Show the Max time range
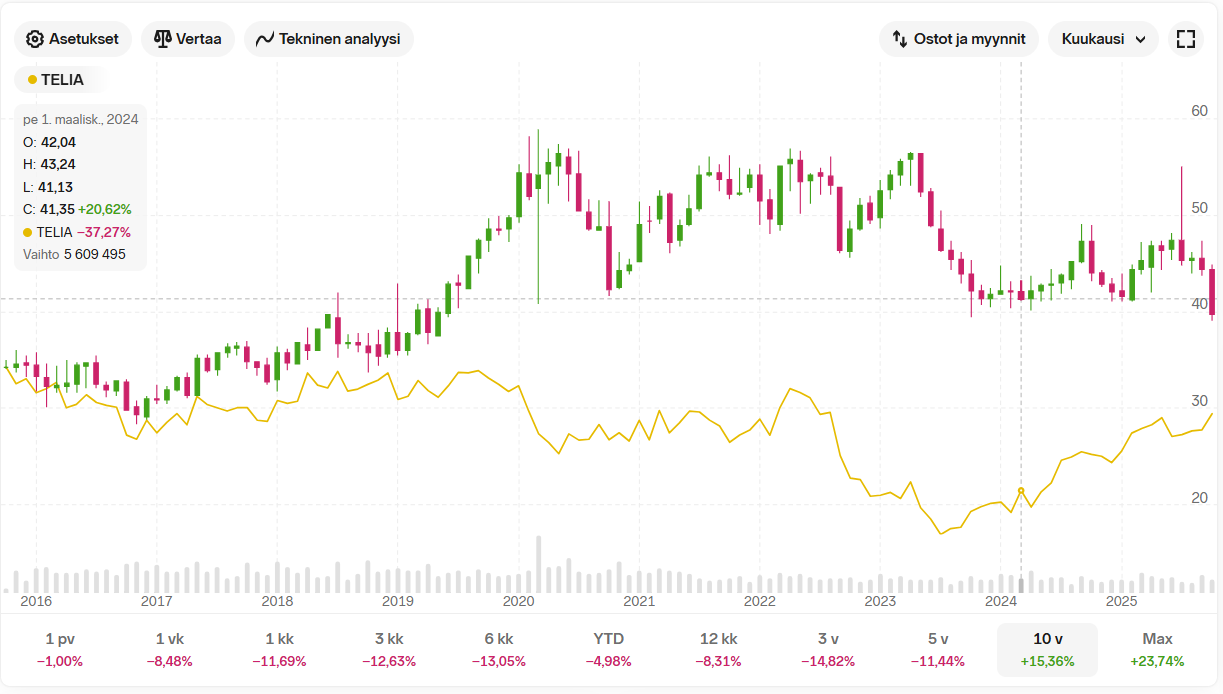This screenshot has height=694, width=1223. [x=1157, y=649]
